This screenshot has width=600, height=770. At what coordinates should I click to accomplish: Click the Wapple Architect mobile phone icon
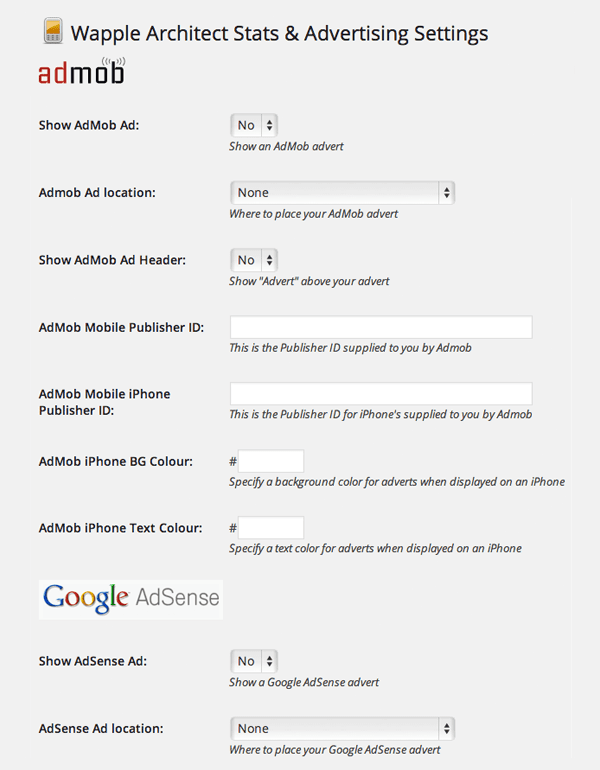52,31
